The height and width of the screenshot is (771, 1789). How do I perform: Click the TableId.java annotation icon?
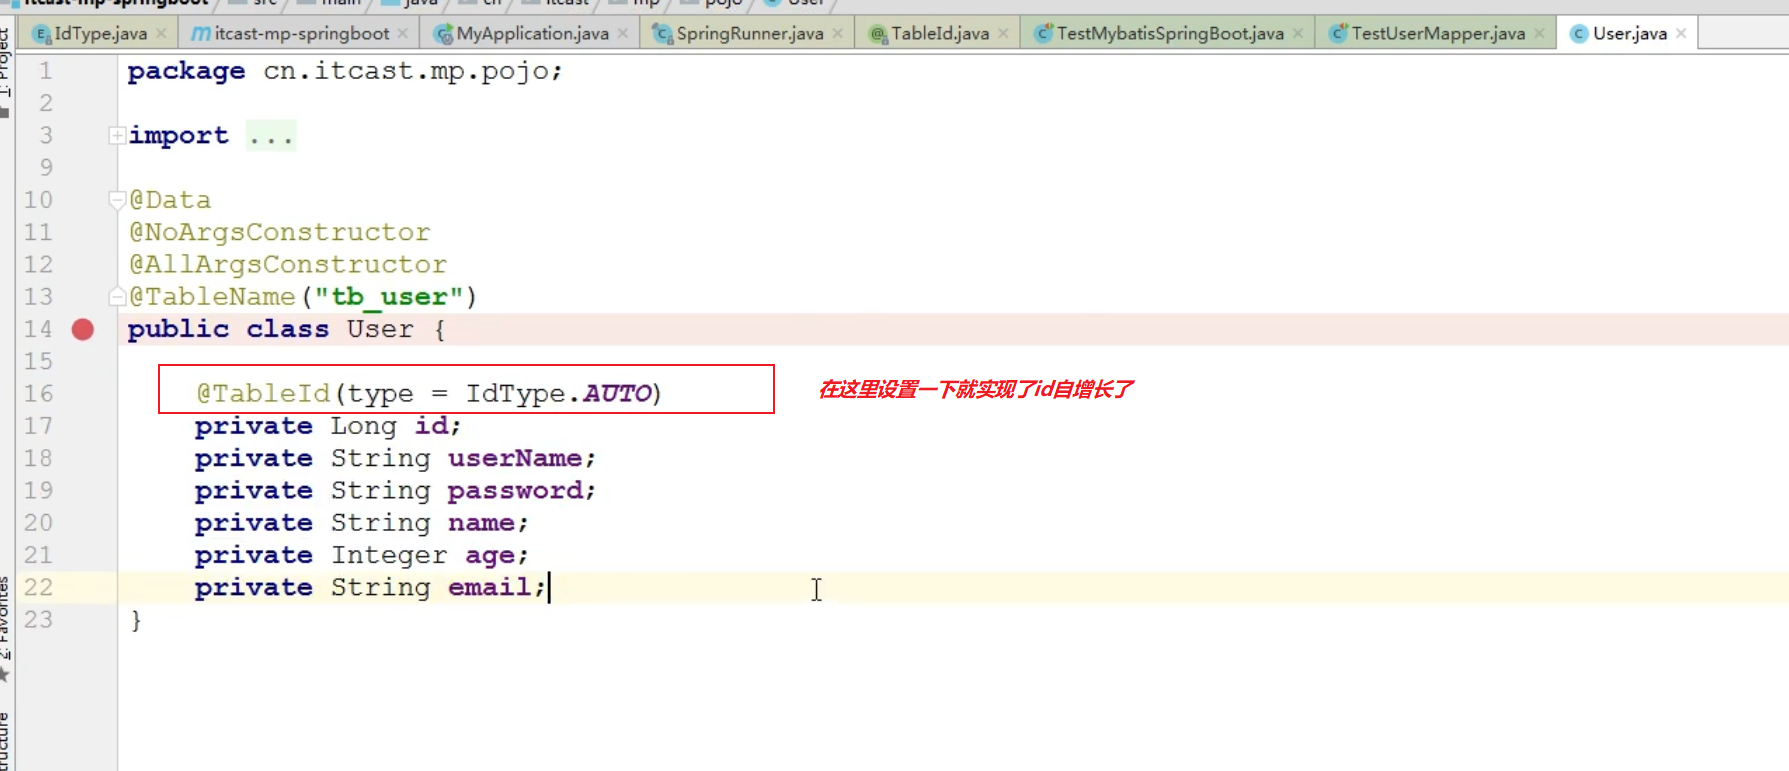click(878, 34)
